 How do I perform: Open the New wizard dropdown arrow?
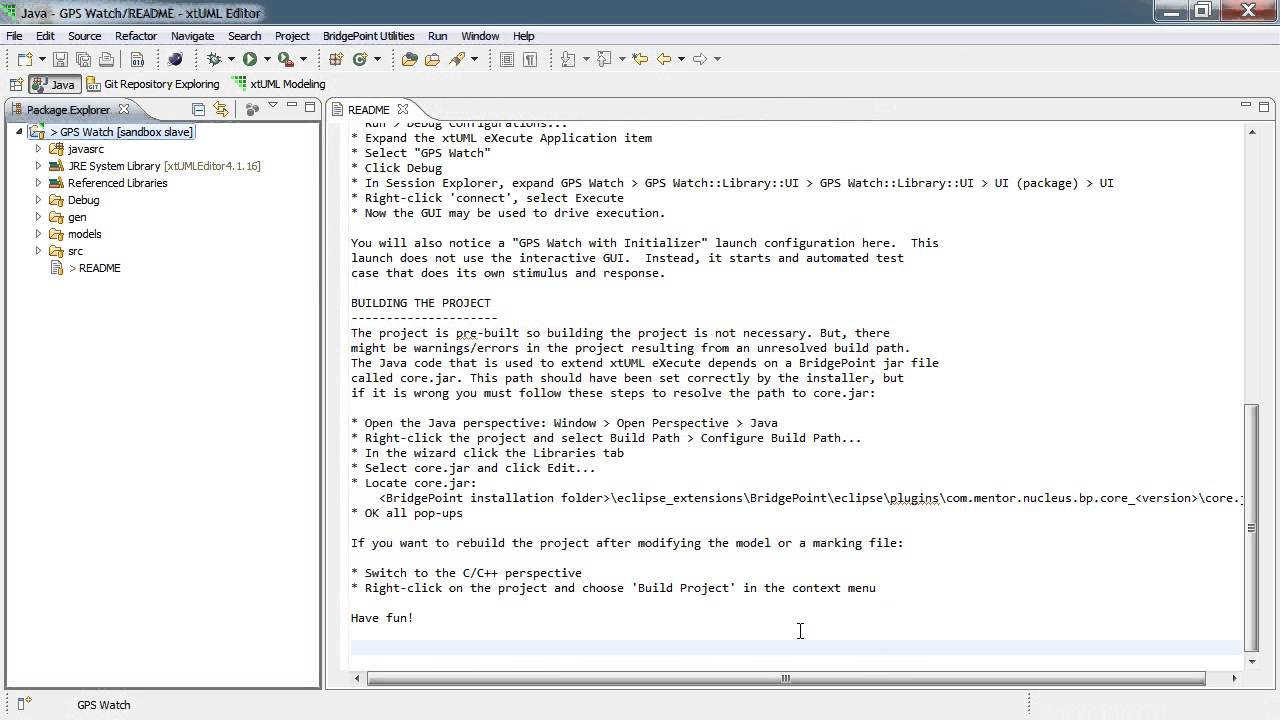[42, 59]
